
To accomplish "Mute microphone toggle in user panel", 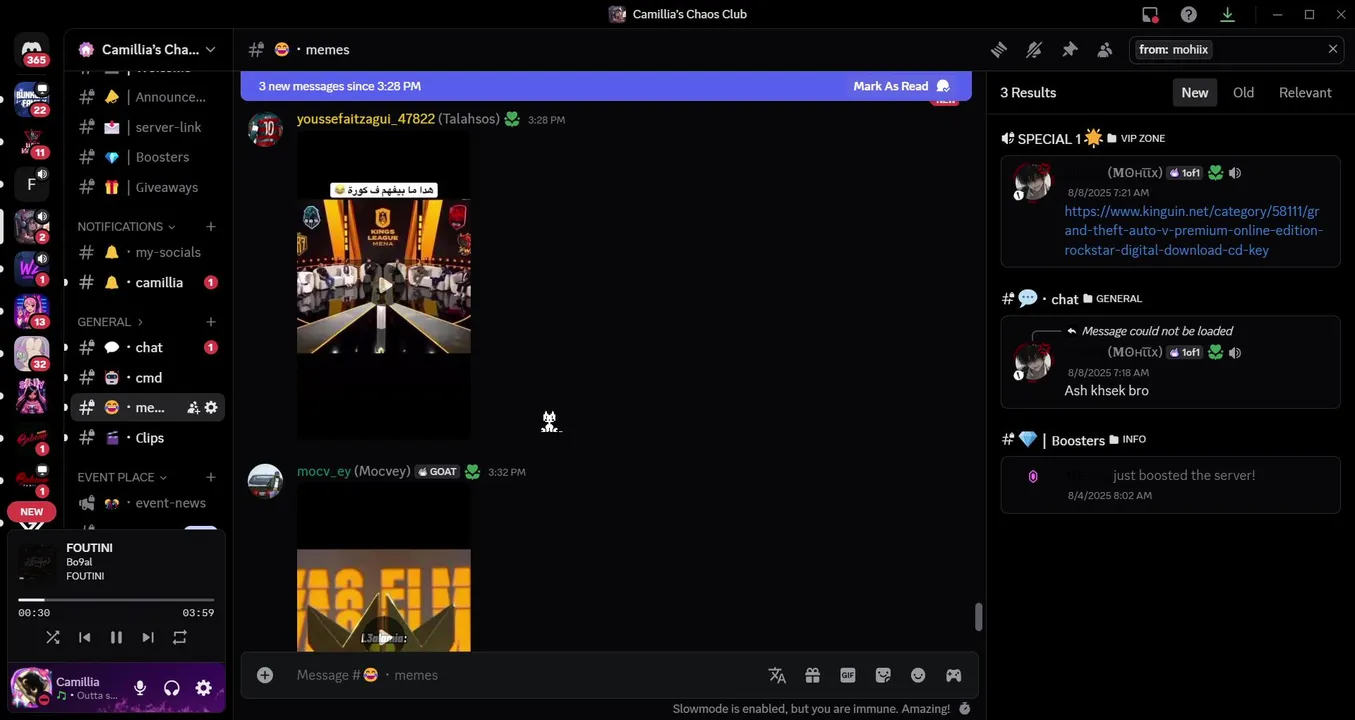I will coord(140,688).
